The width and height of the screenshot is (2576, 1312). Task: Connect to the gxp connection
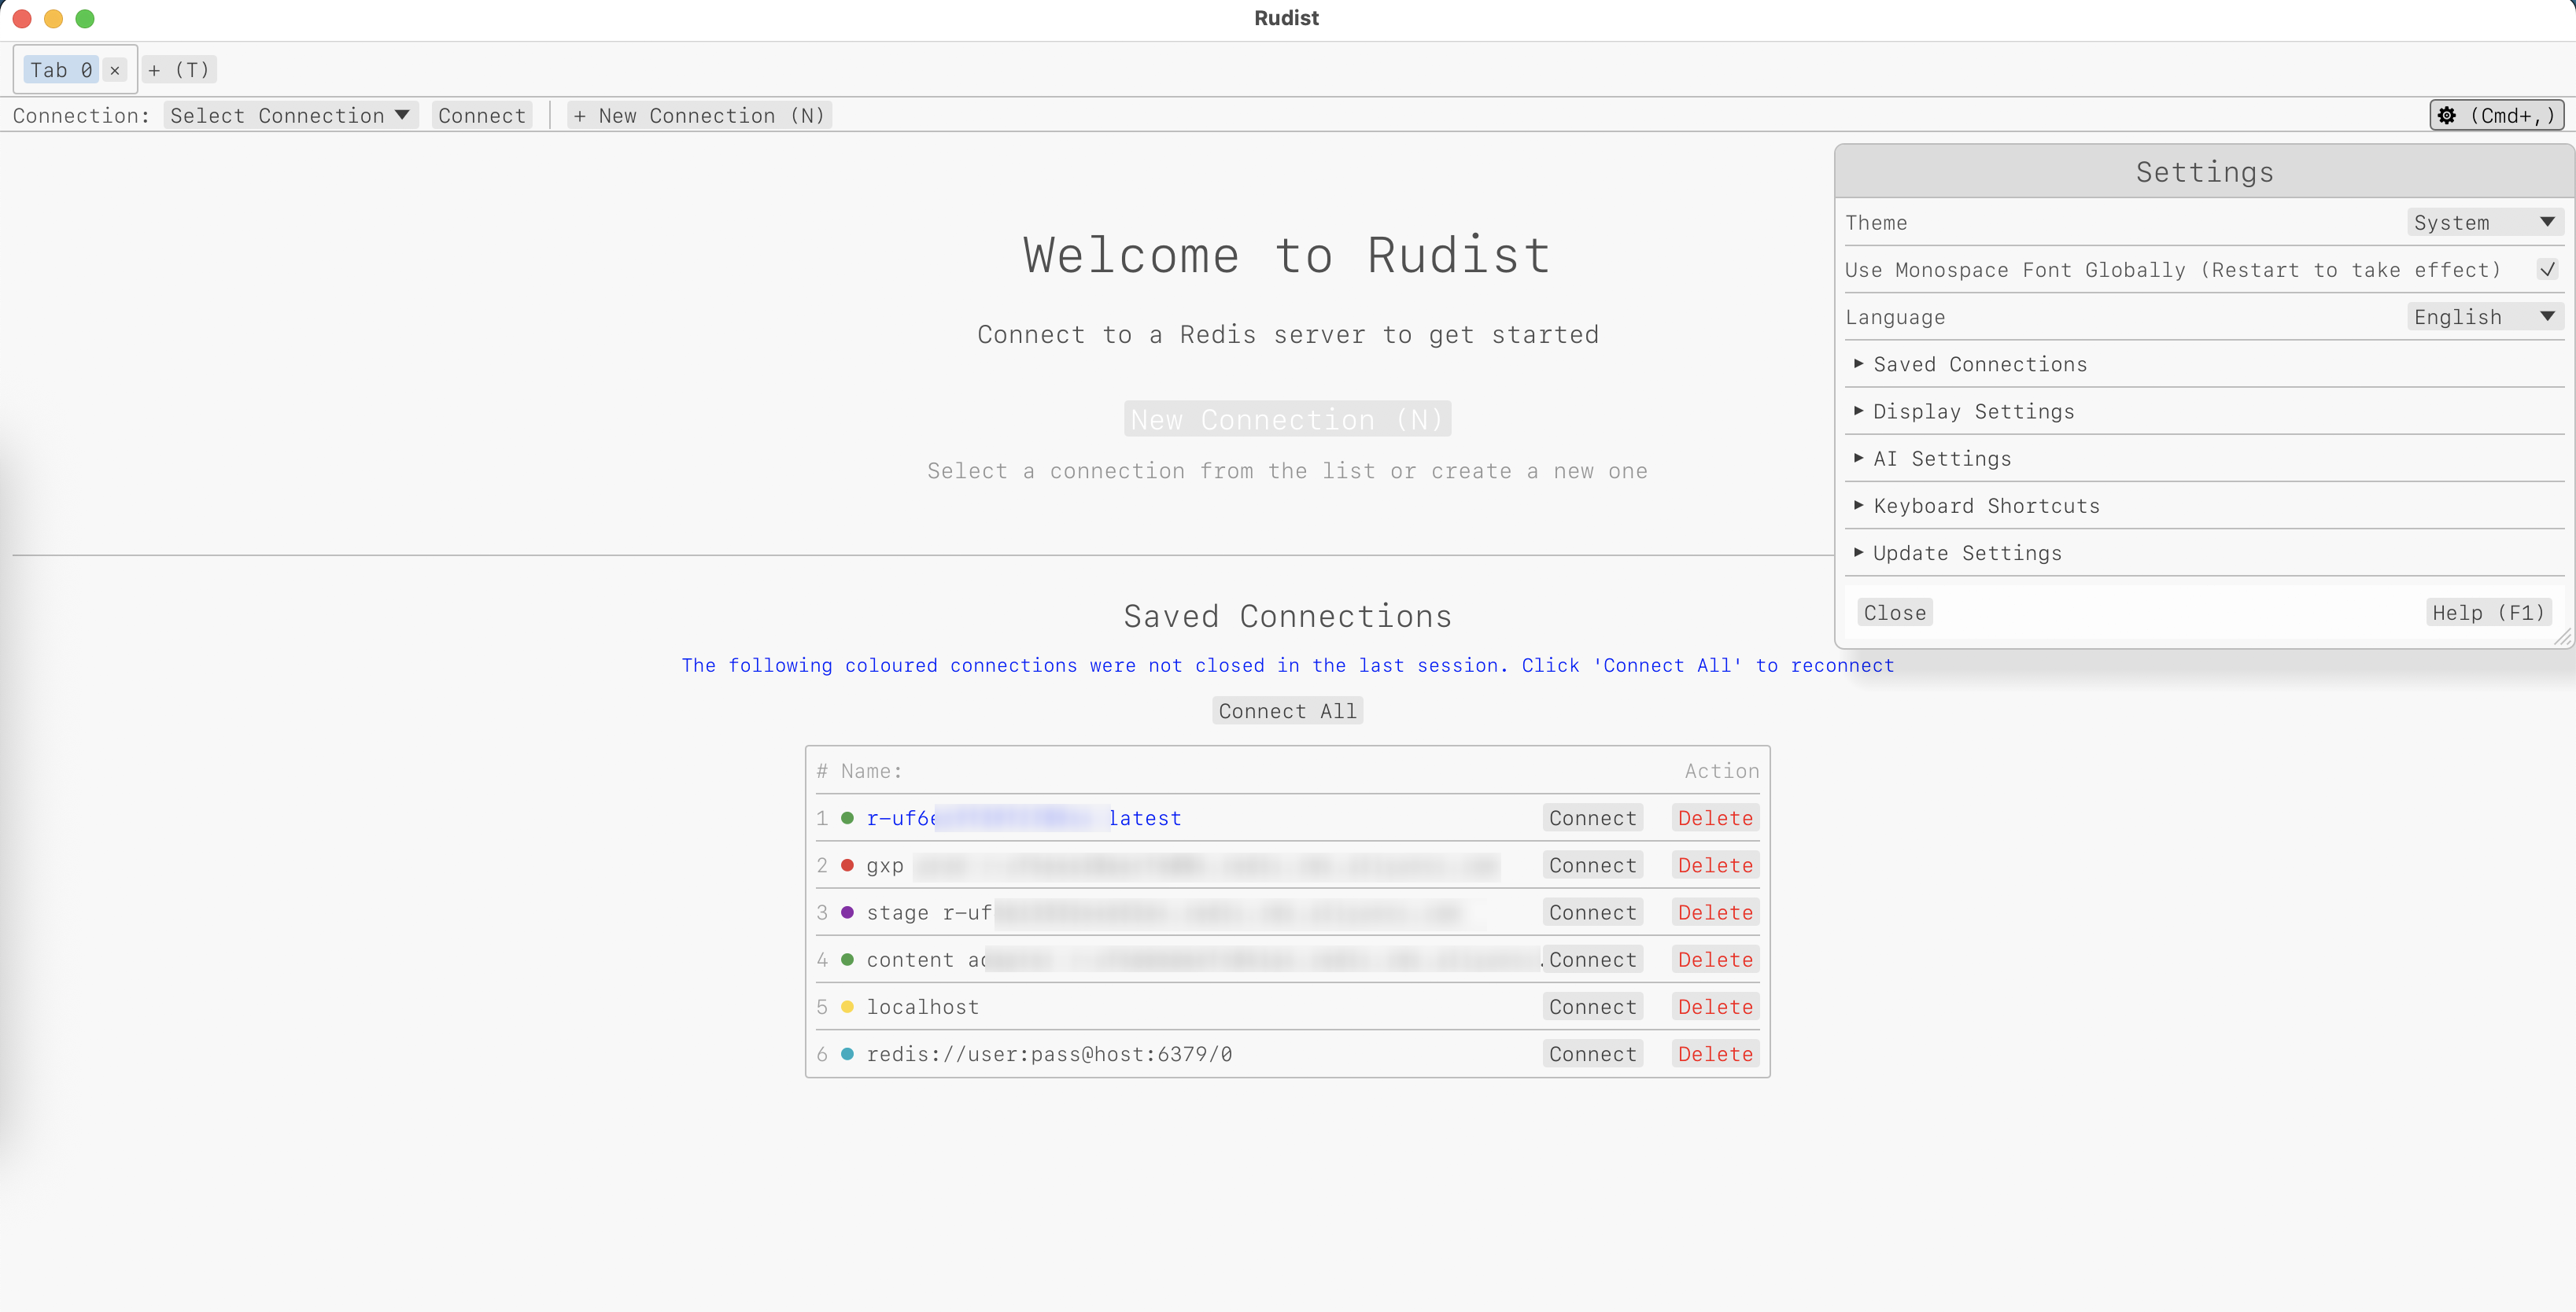(x=1592, y=864)
